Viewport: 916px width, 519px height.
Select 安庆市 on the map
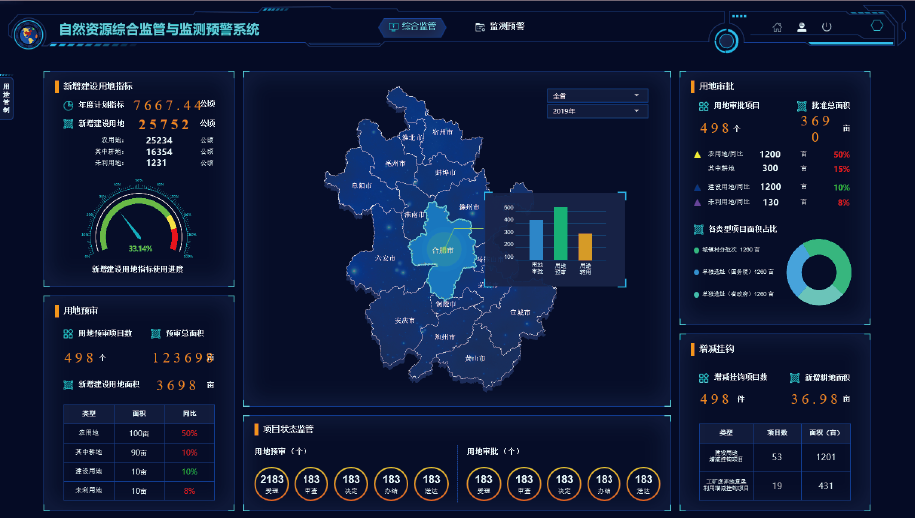pyautogui.click(x=404, y=320)
